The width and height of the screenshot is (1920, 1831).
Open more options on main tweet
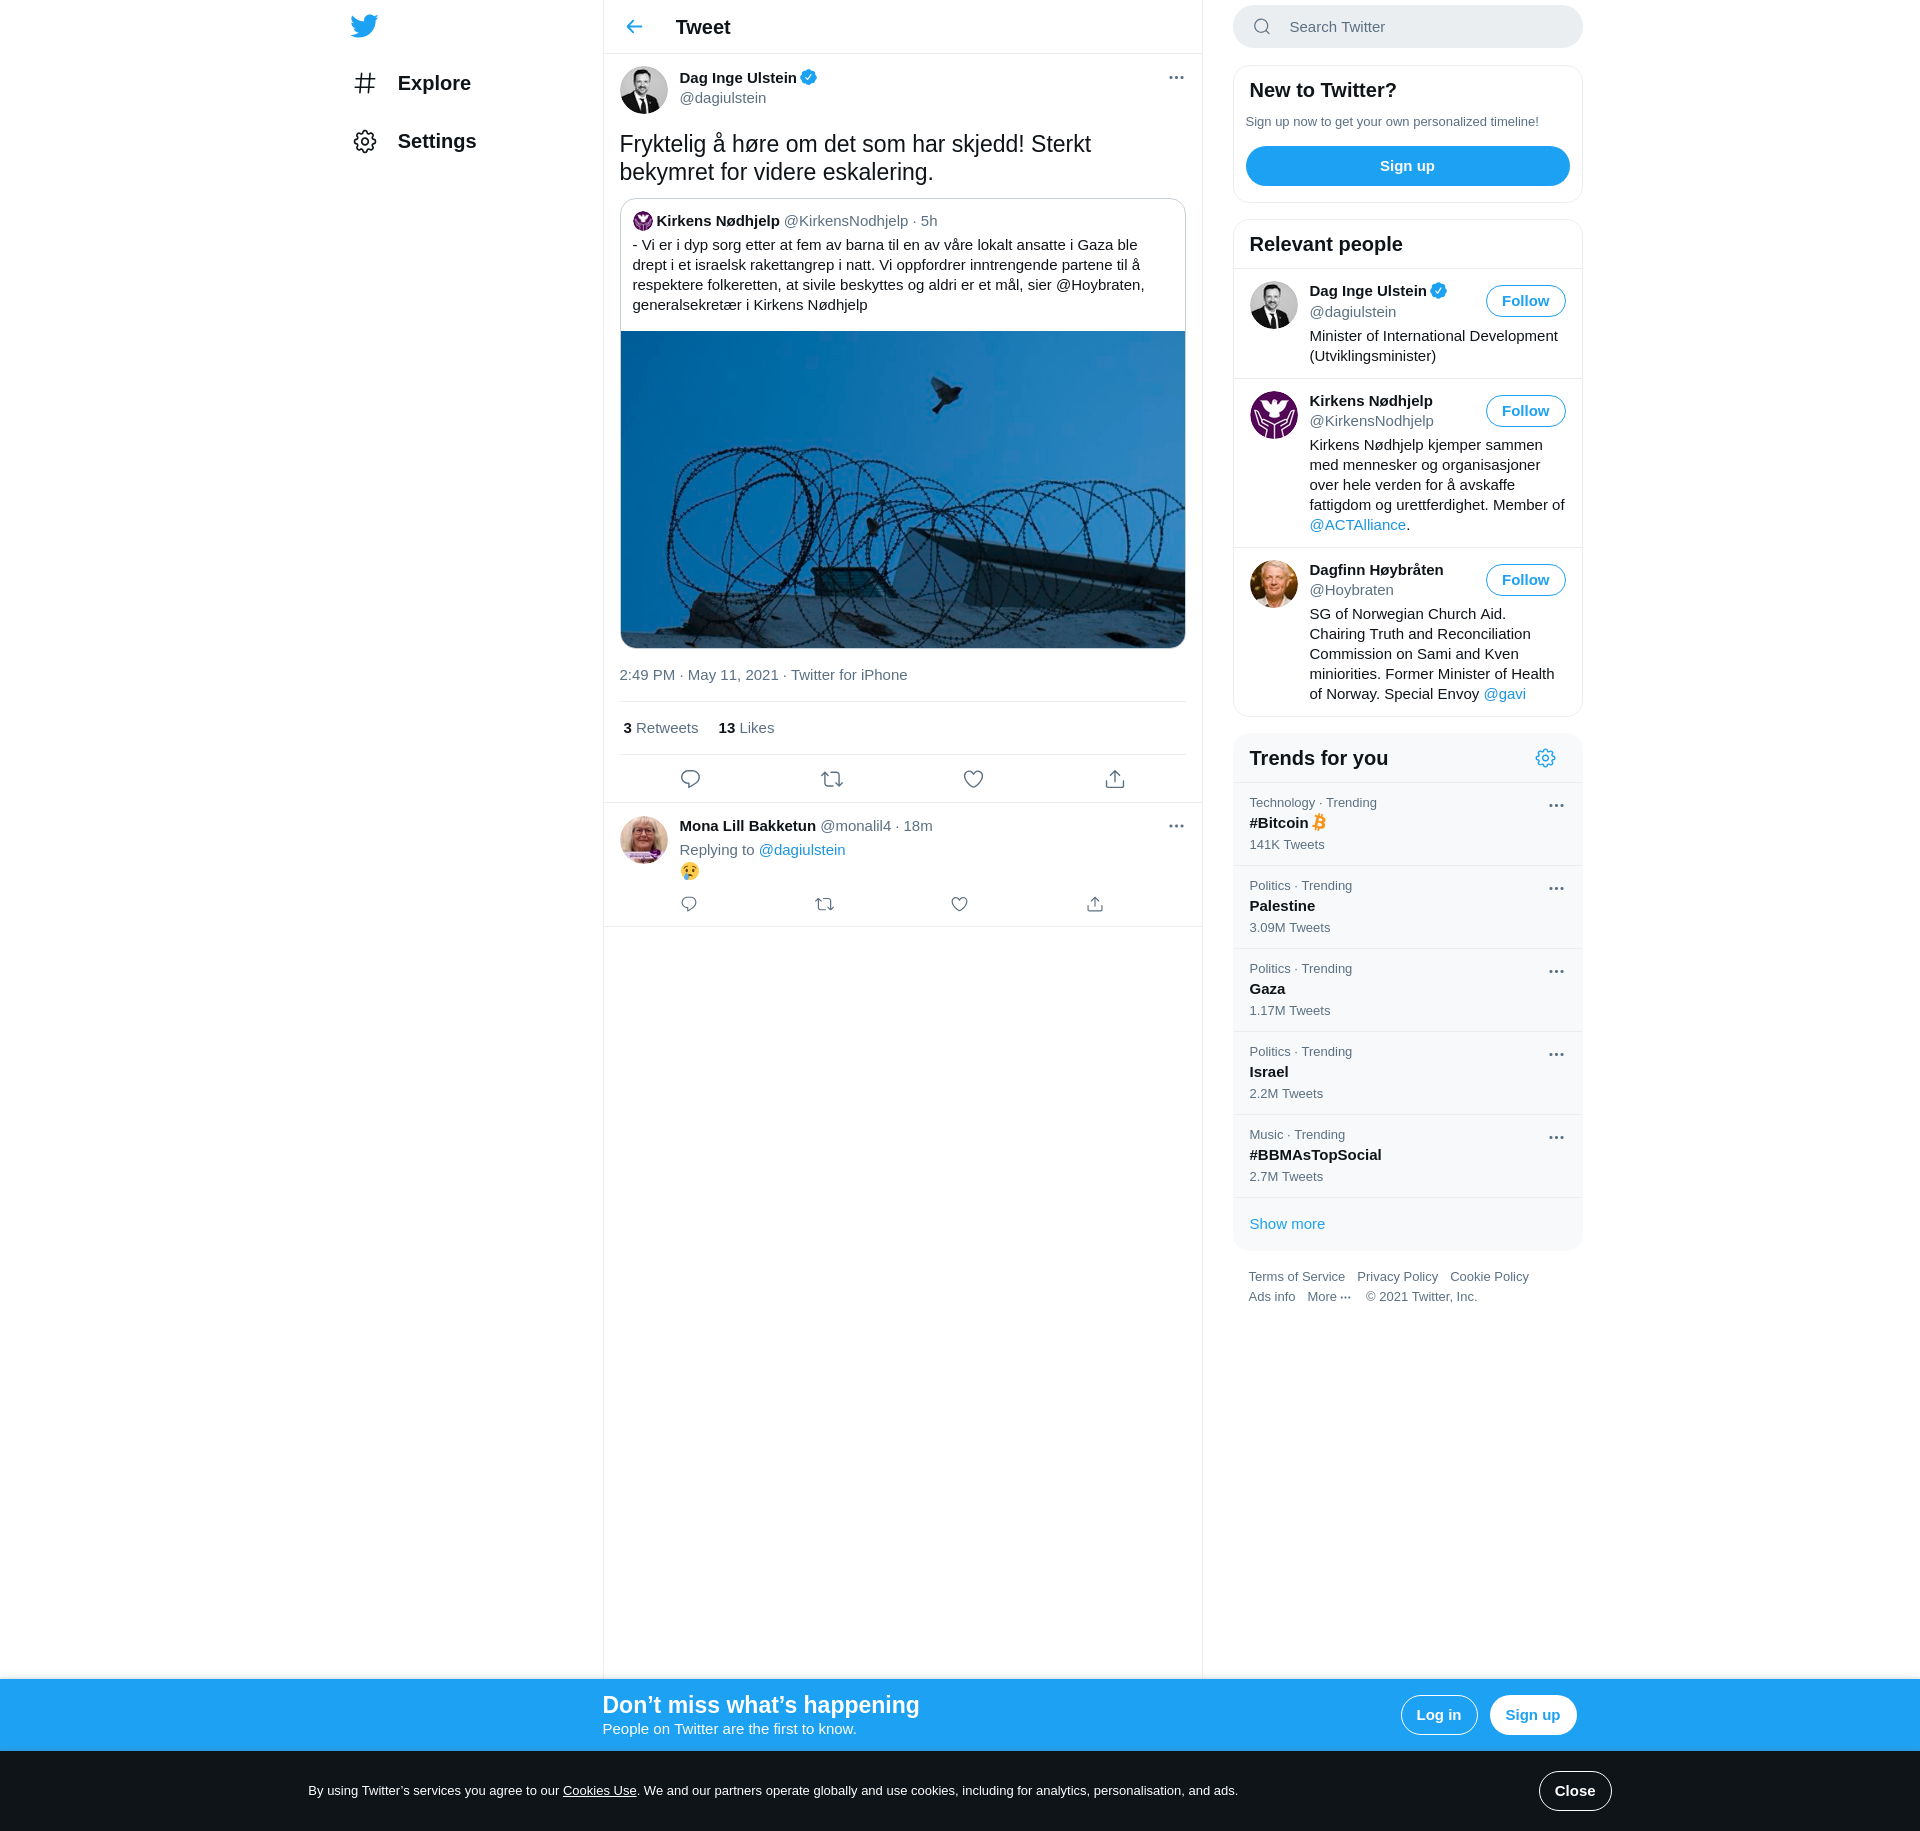(1176, 78)
